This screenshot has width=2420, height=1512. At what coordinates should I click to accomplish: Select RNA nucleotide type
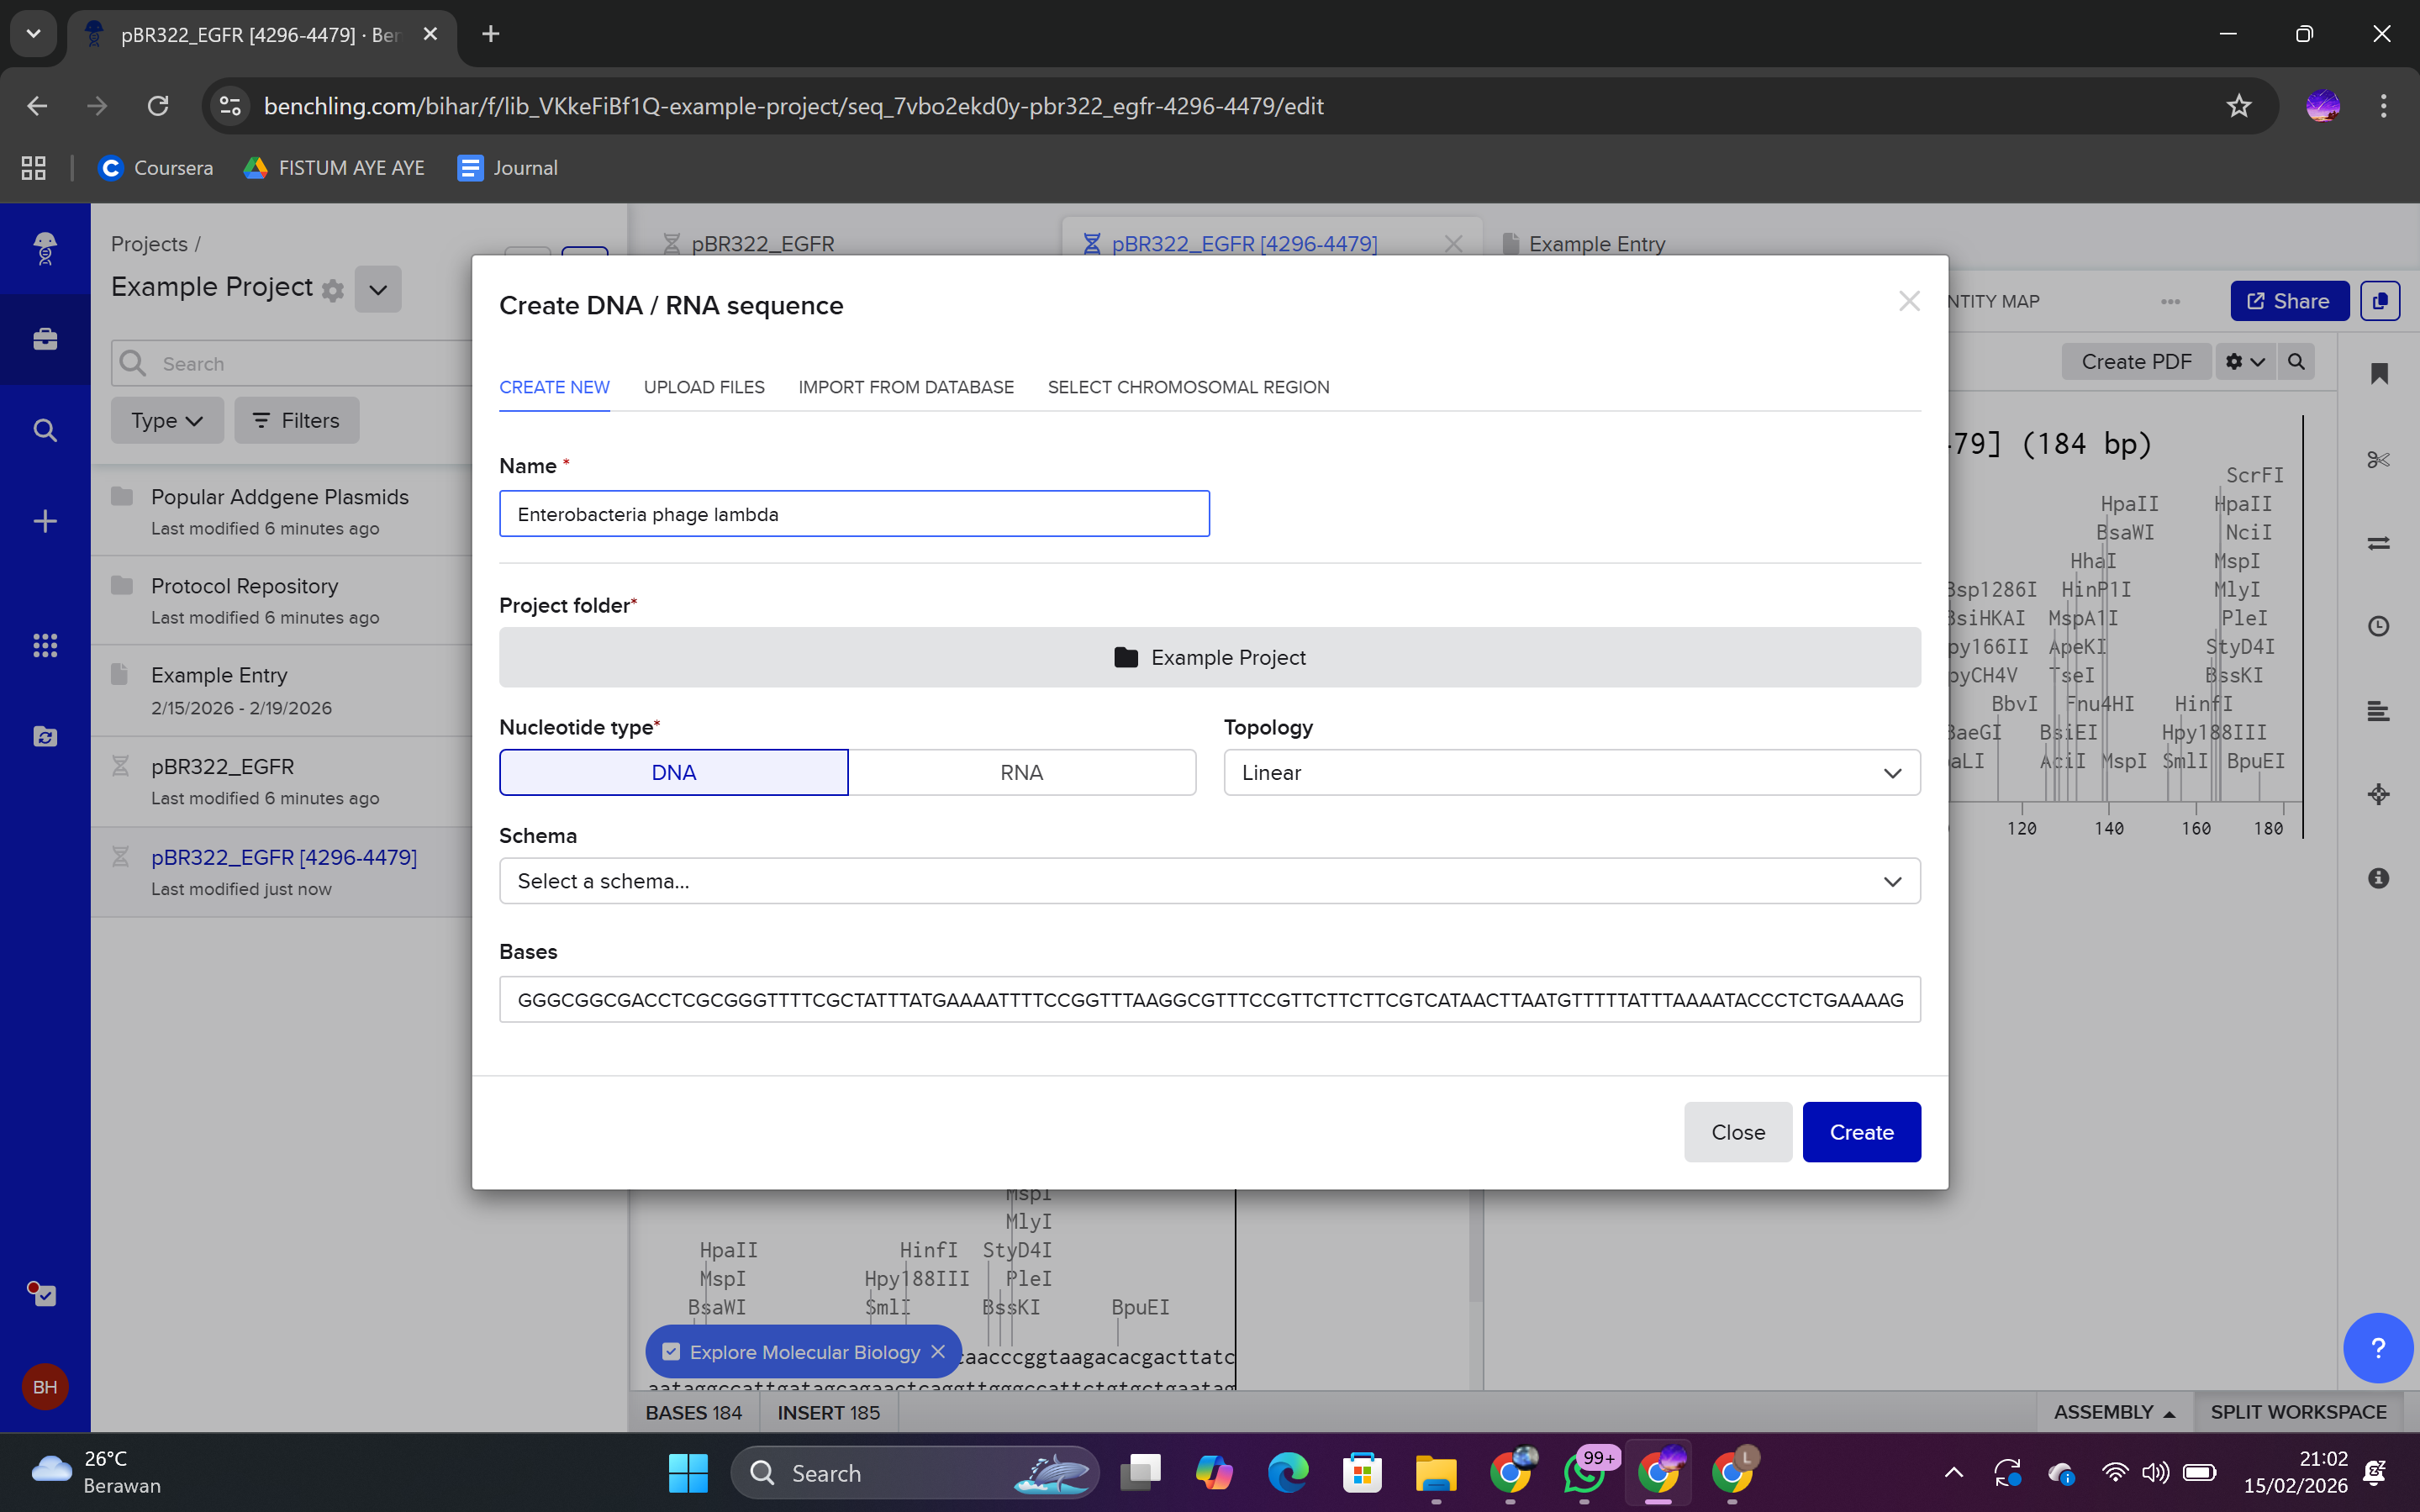(x=1021, y=772)
